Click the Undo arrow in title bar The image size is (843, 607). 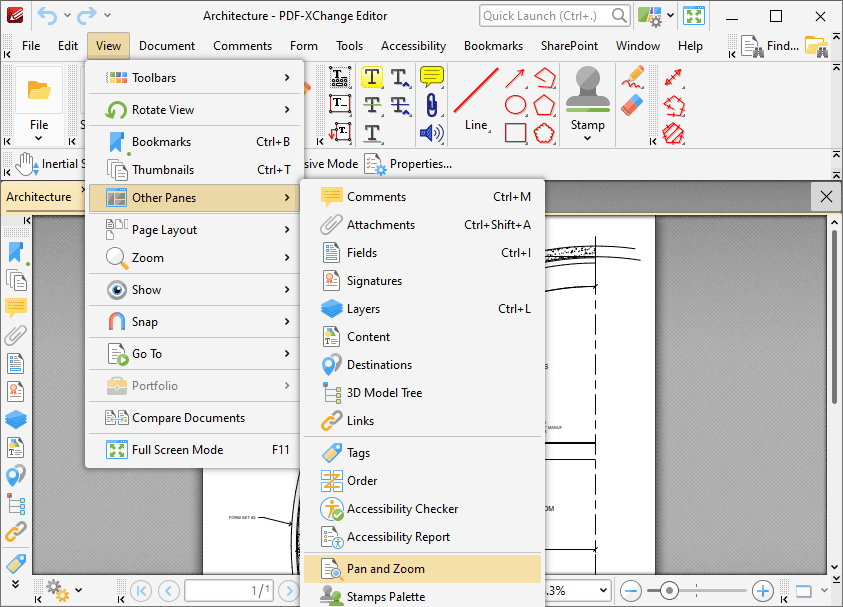[x=47, y=16]
